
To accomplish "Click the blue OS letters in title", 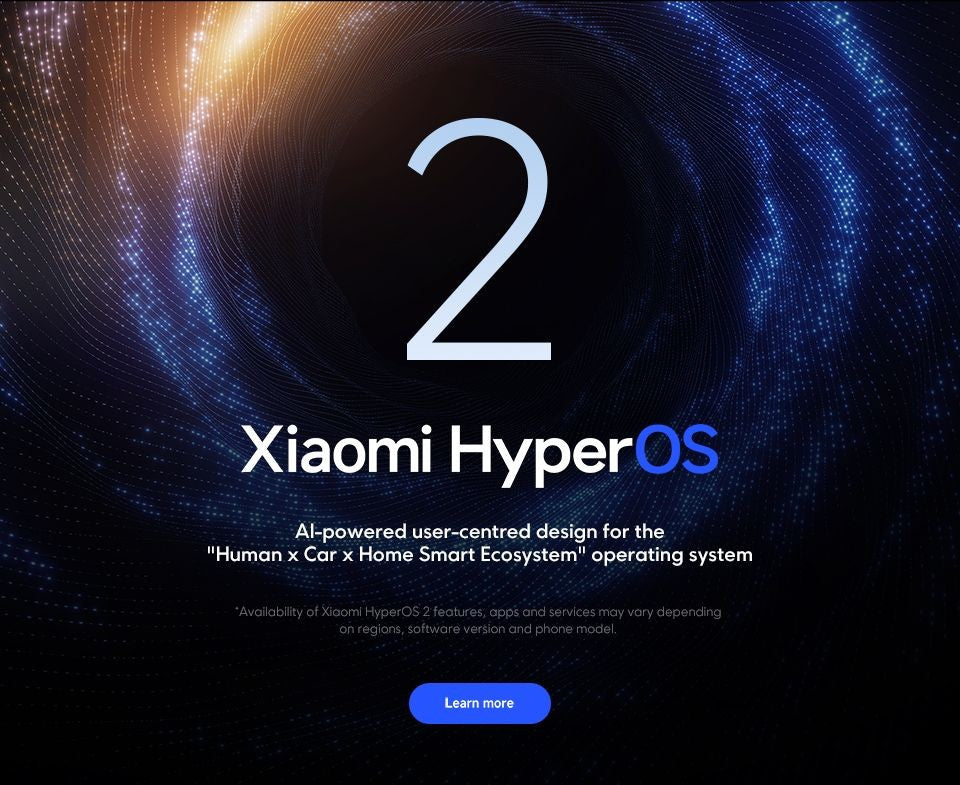I will (676, 449).
